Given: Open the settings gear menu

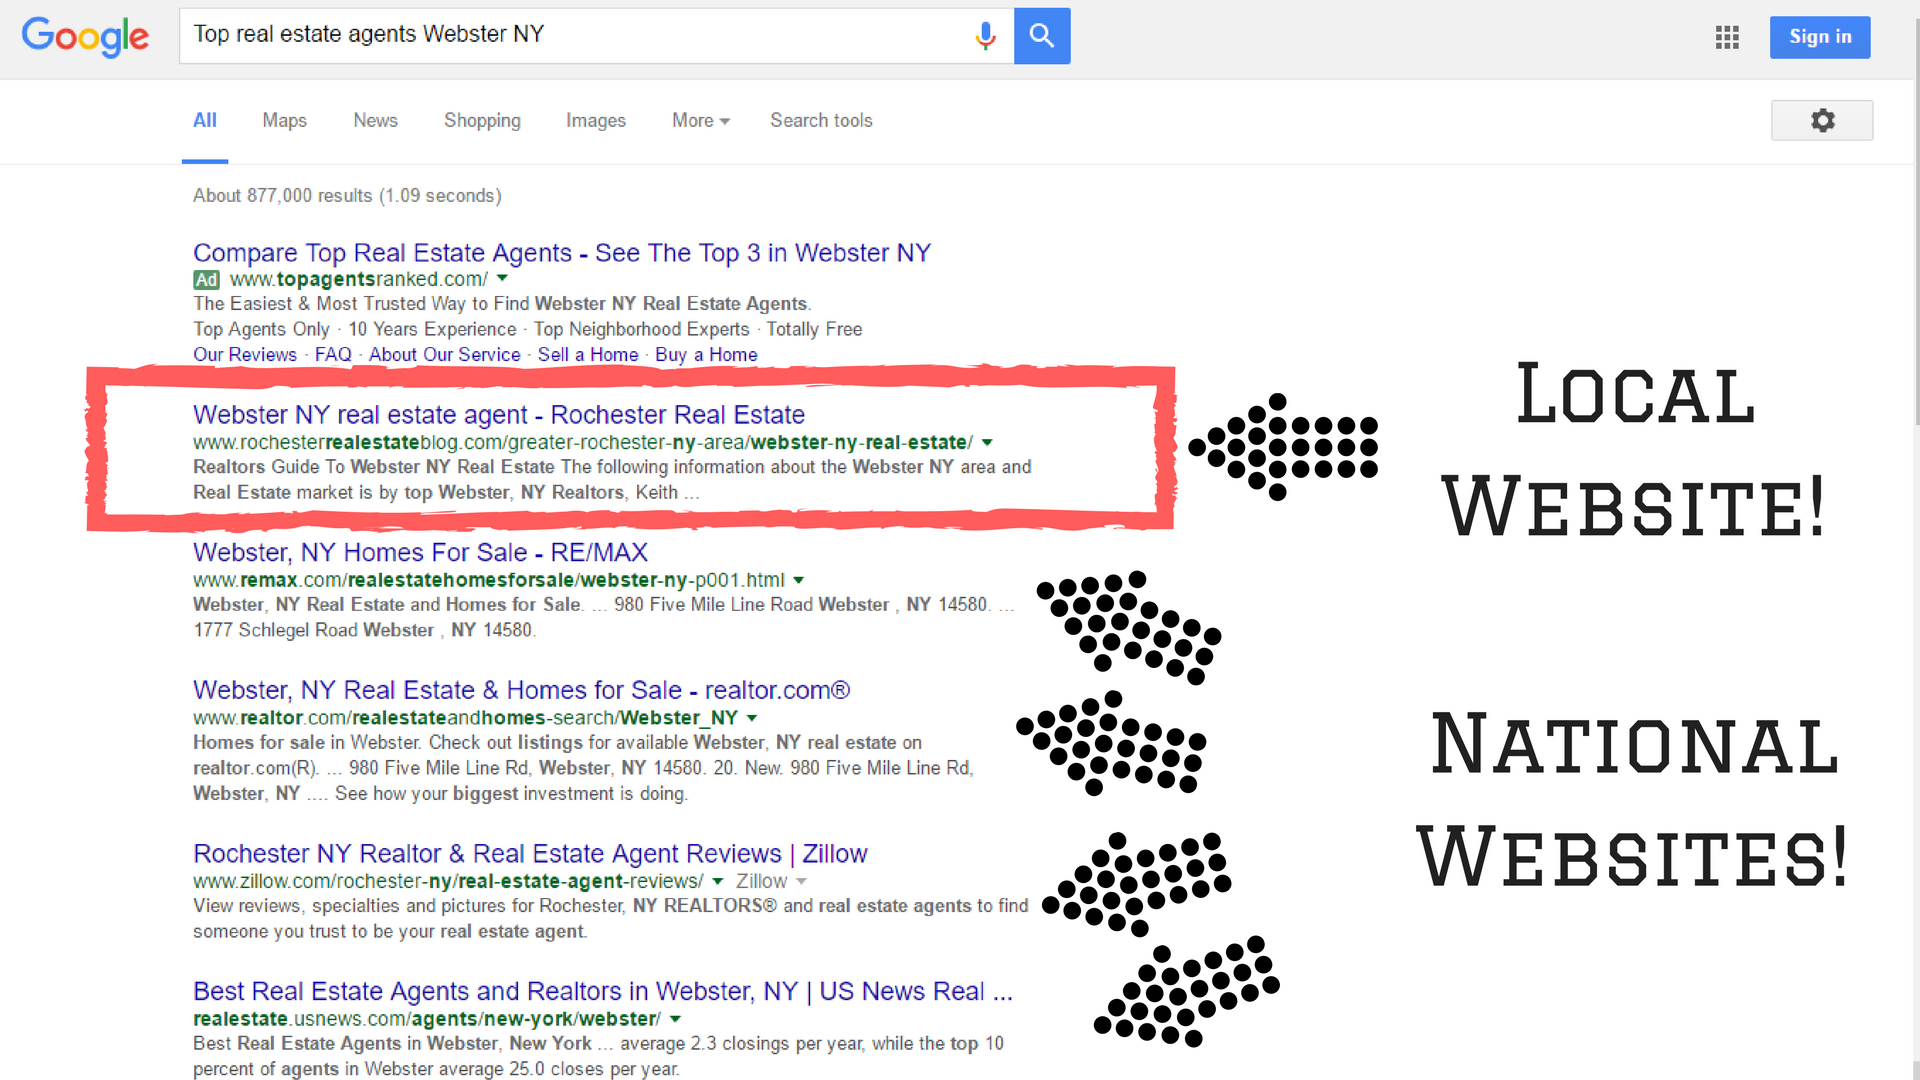Looking at the screenshot, I should tap(1822, 120).
